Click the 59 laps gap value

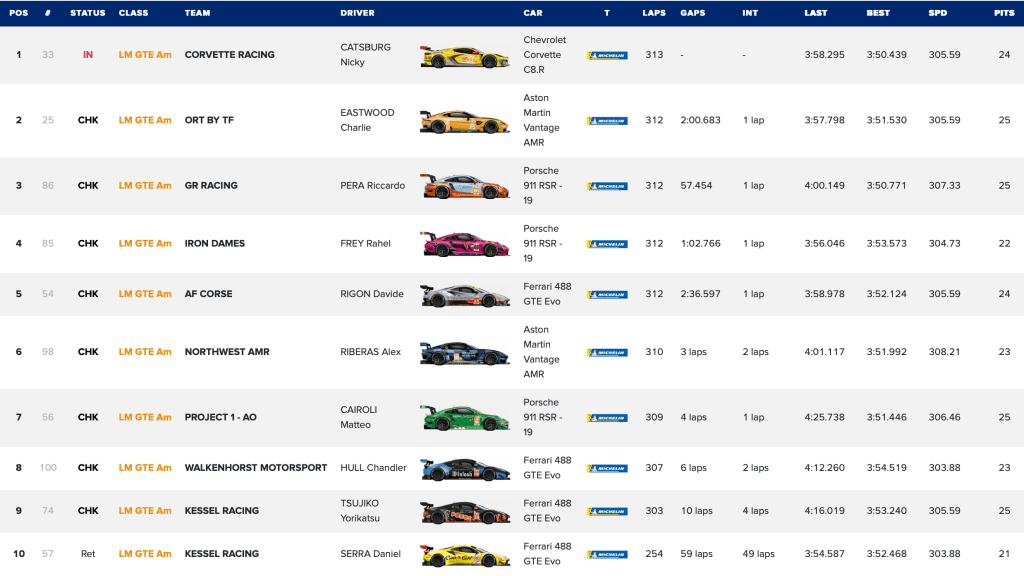pos(696,554)
